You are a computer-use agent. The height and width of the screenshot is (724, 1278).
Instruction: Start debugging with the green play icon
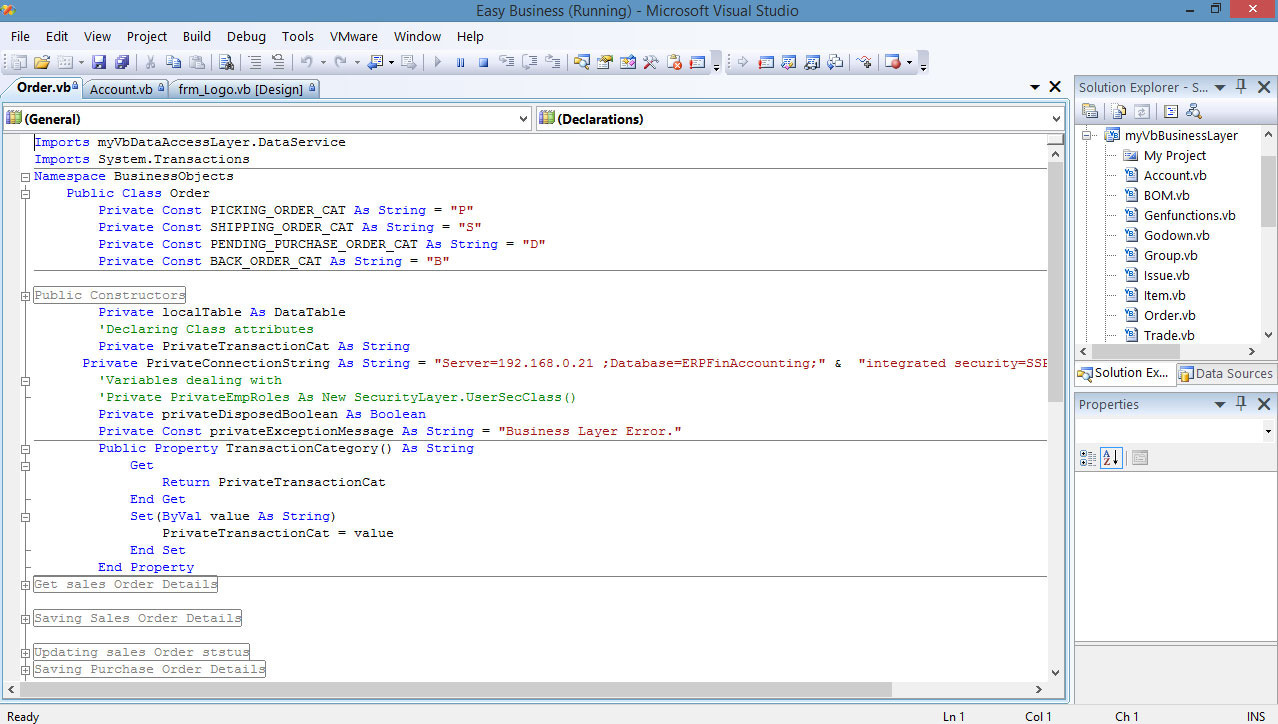[437, 62]
